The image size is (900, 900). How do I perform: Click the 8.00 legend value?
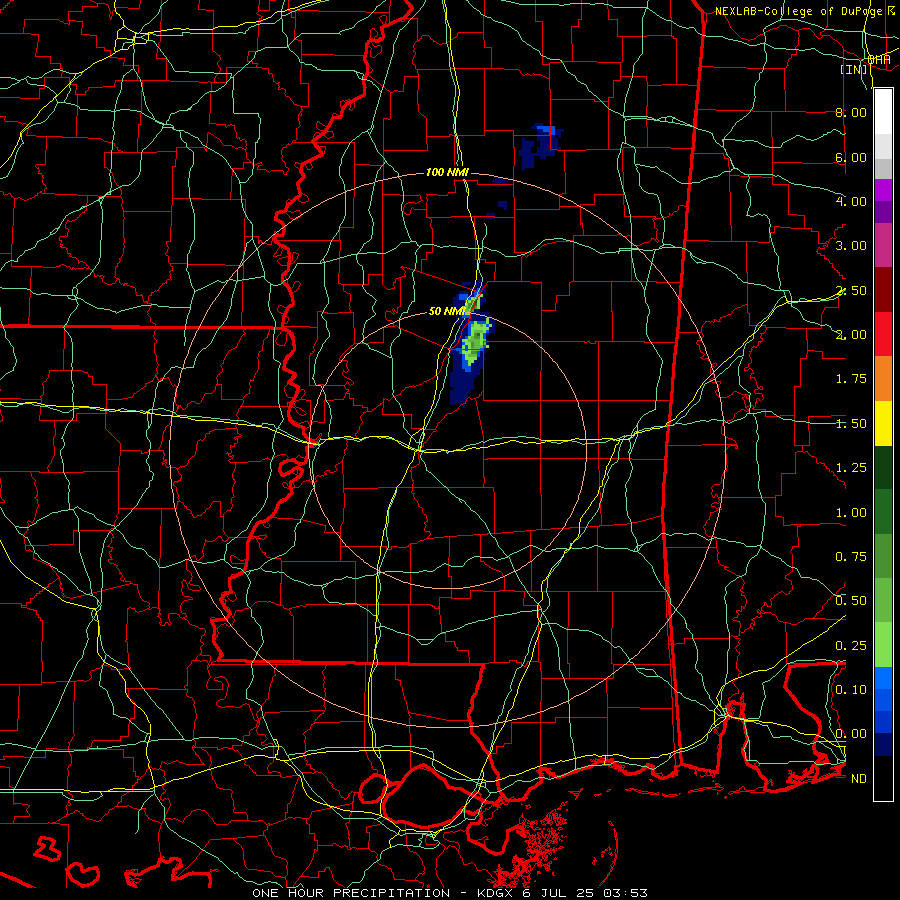[851, 112]
